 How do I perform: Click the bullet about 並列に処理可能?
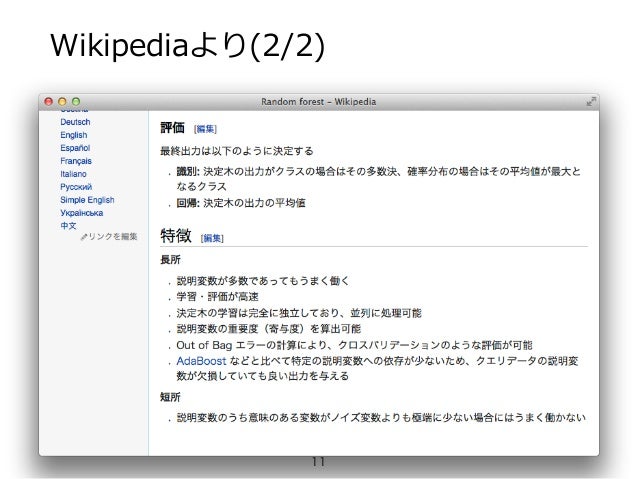[299, 313]
